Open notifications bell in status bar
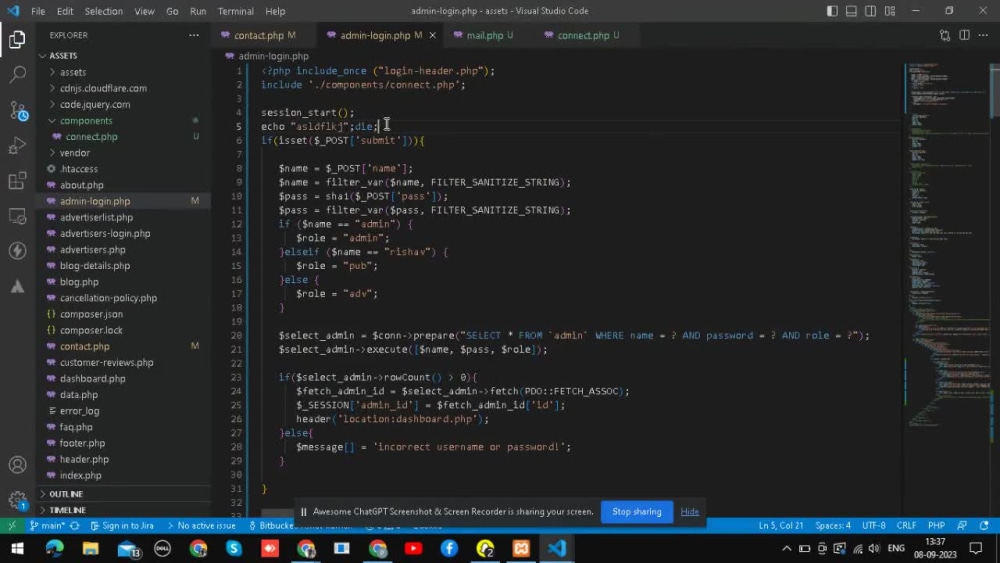Screen dimensions: 1000x563 coord(984,526)
